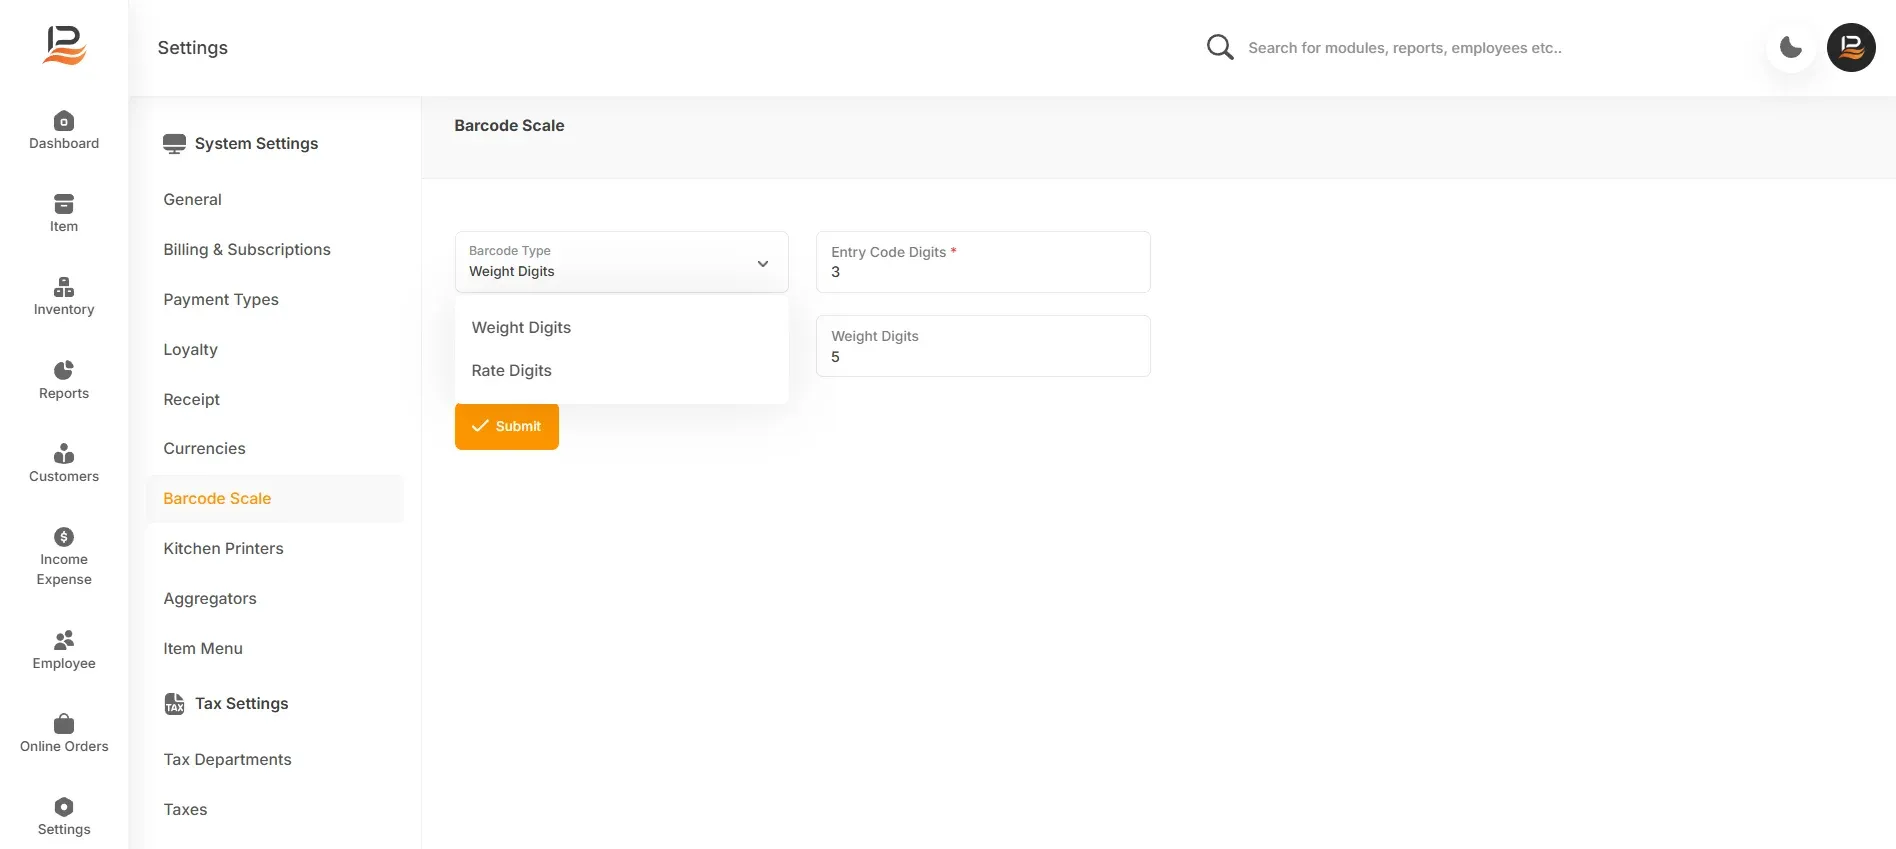Open the Dashboard sidebar icon
The width and height of the screenshot is (1896, 849).
coord(64,121)
